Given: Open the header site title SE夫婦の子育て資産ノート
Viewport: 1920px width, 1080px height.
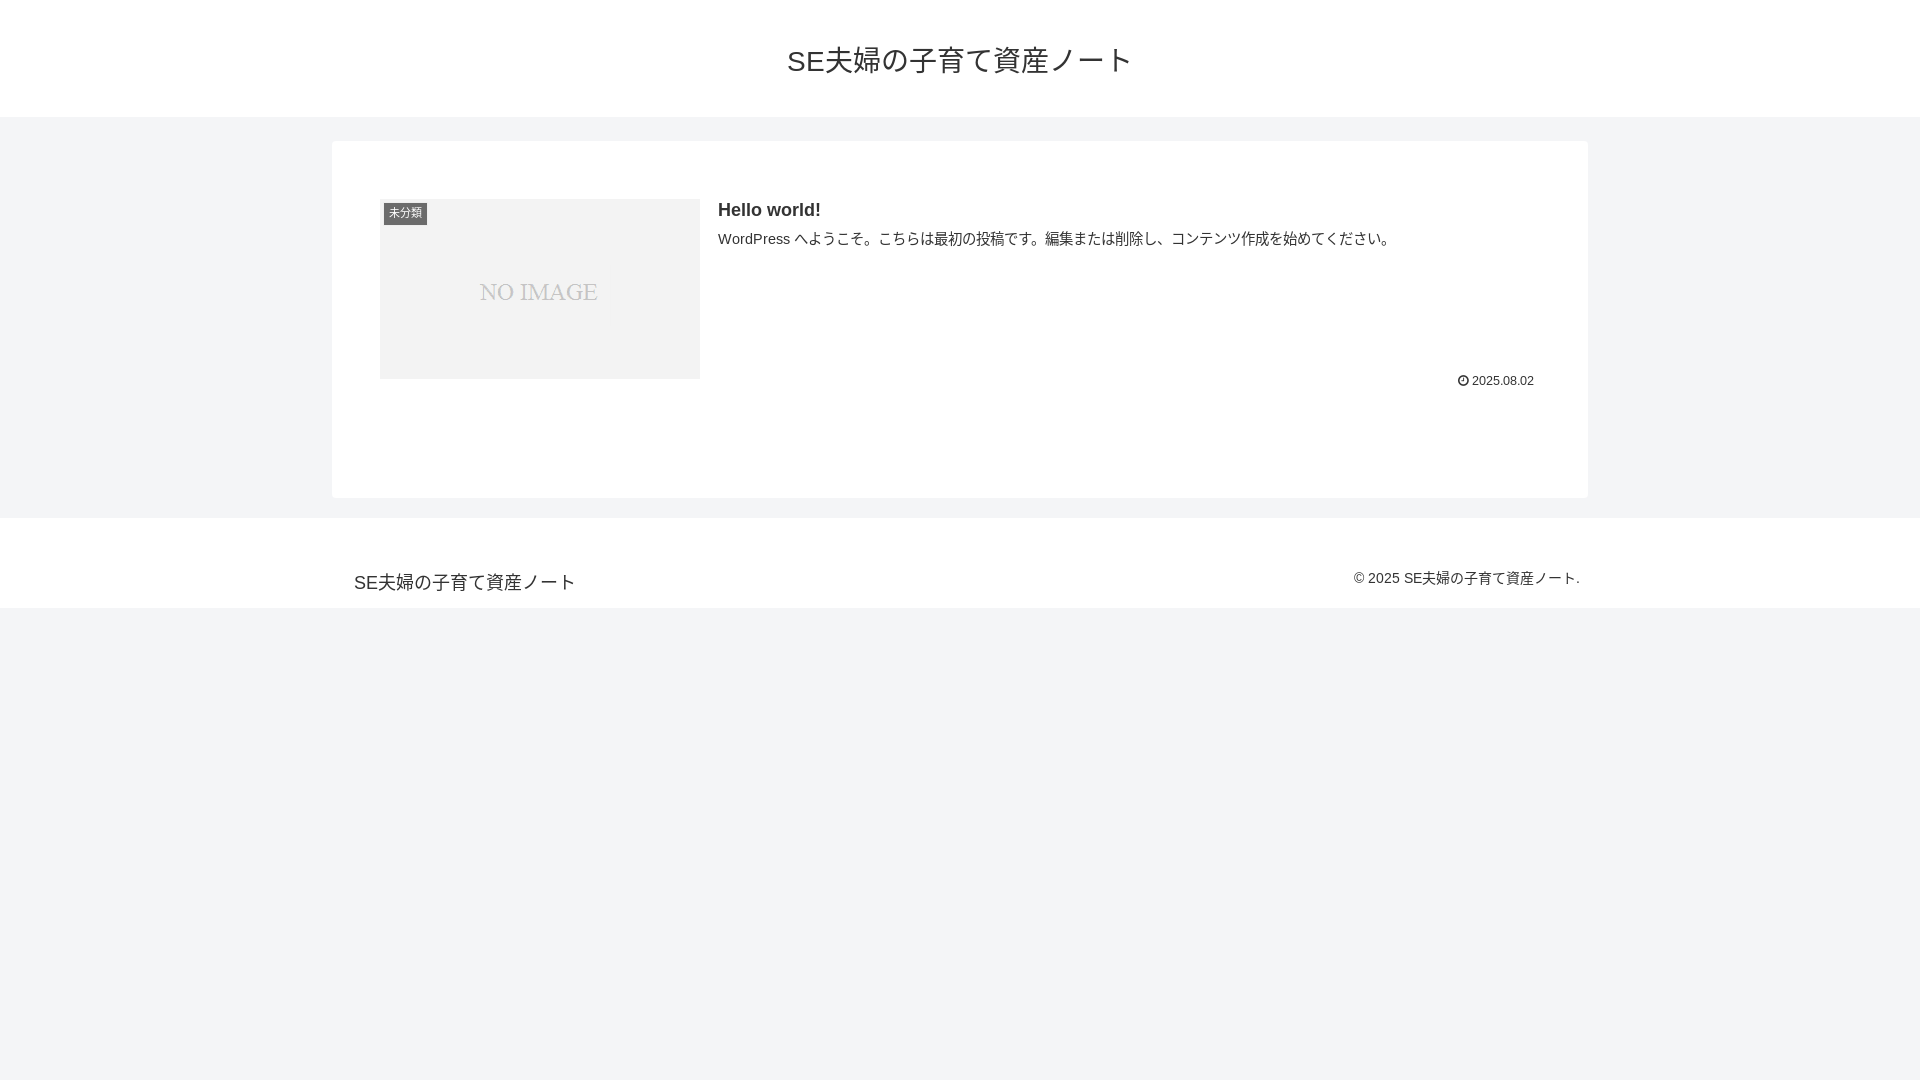Looking at the screenshot, I should pyautogui.click(x=959, y=61).
